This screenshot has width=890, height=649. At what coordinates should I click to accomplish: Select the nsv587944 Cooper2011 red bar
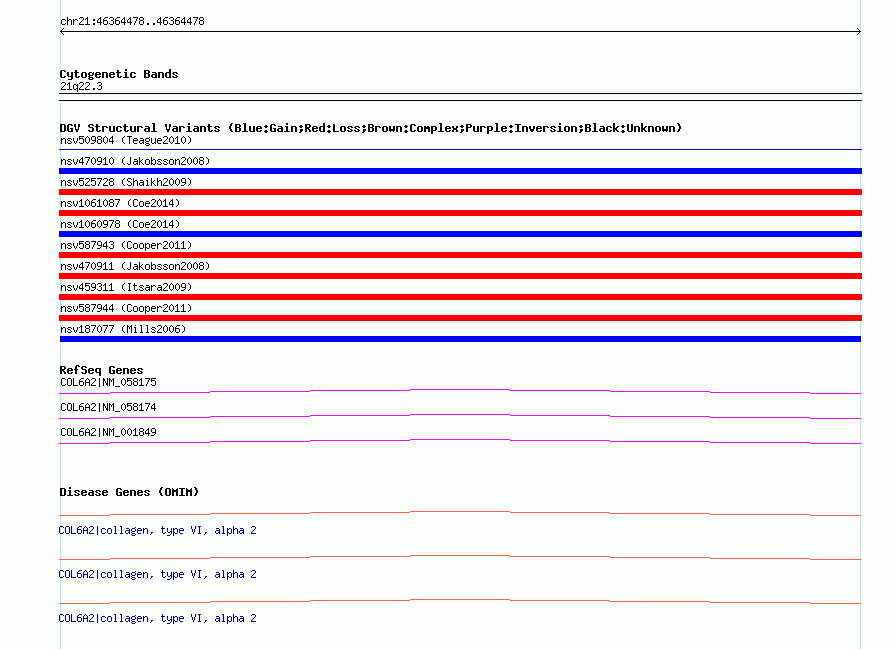pos(460,318)
